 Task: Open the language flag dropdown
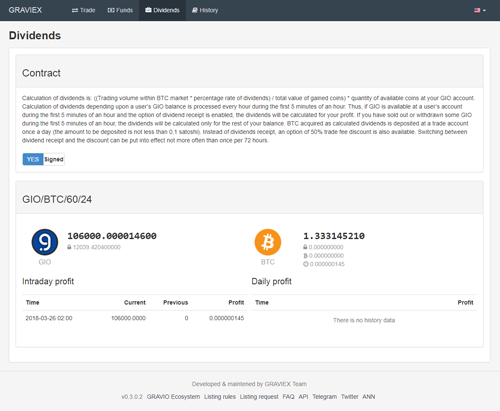click(x=480, y=10)
